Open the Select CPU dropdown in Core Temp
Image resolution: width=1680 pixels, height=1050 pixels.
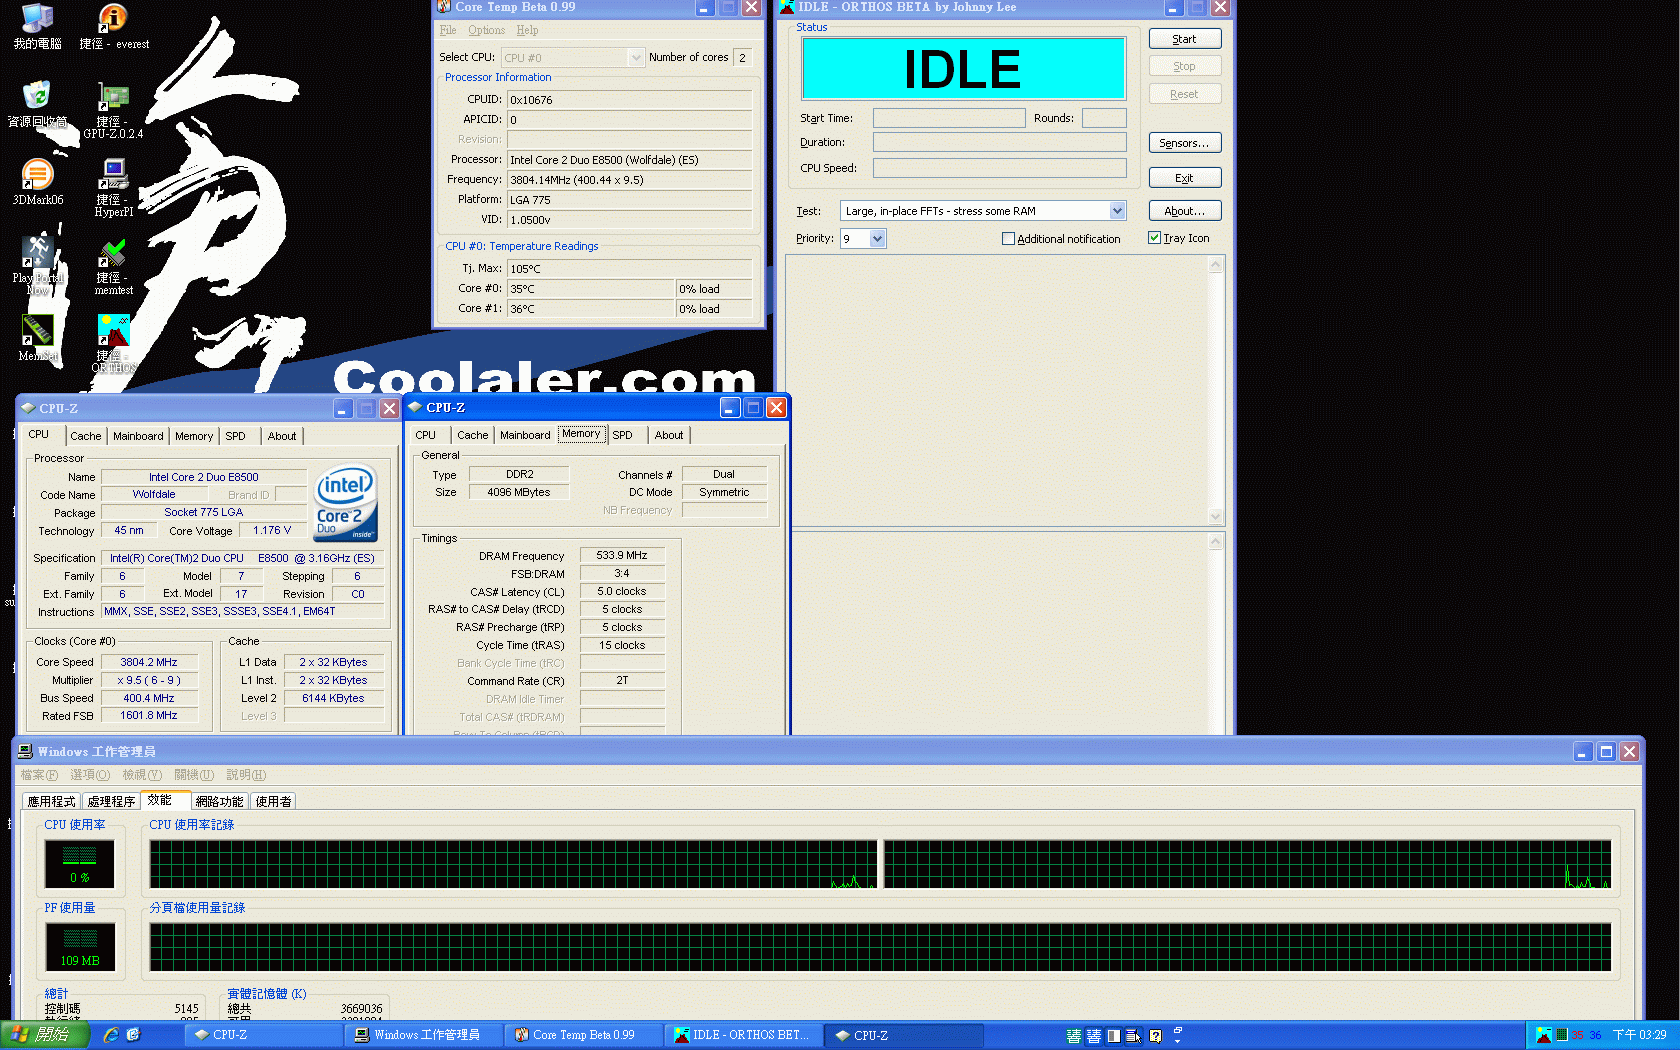(x=636, y=58)
